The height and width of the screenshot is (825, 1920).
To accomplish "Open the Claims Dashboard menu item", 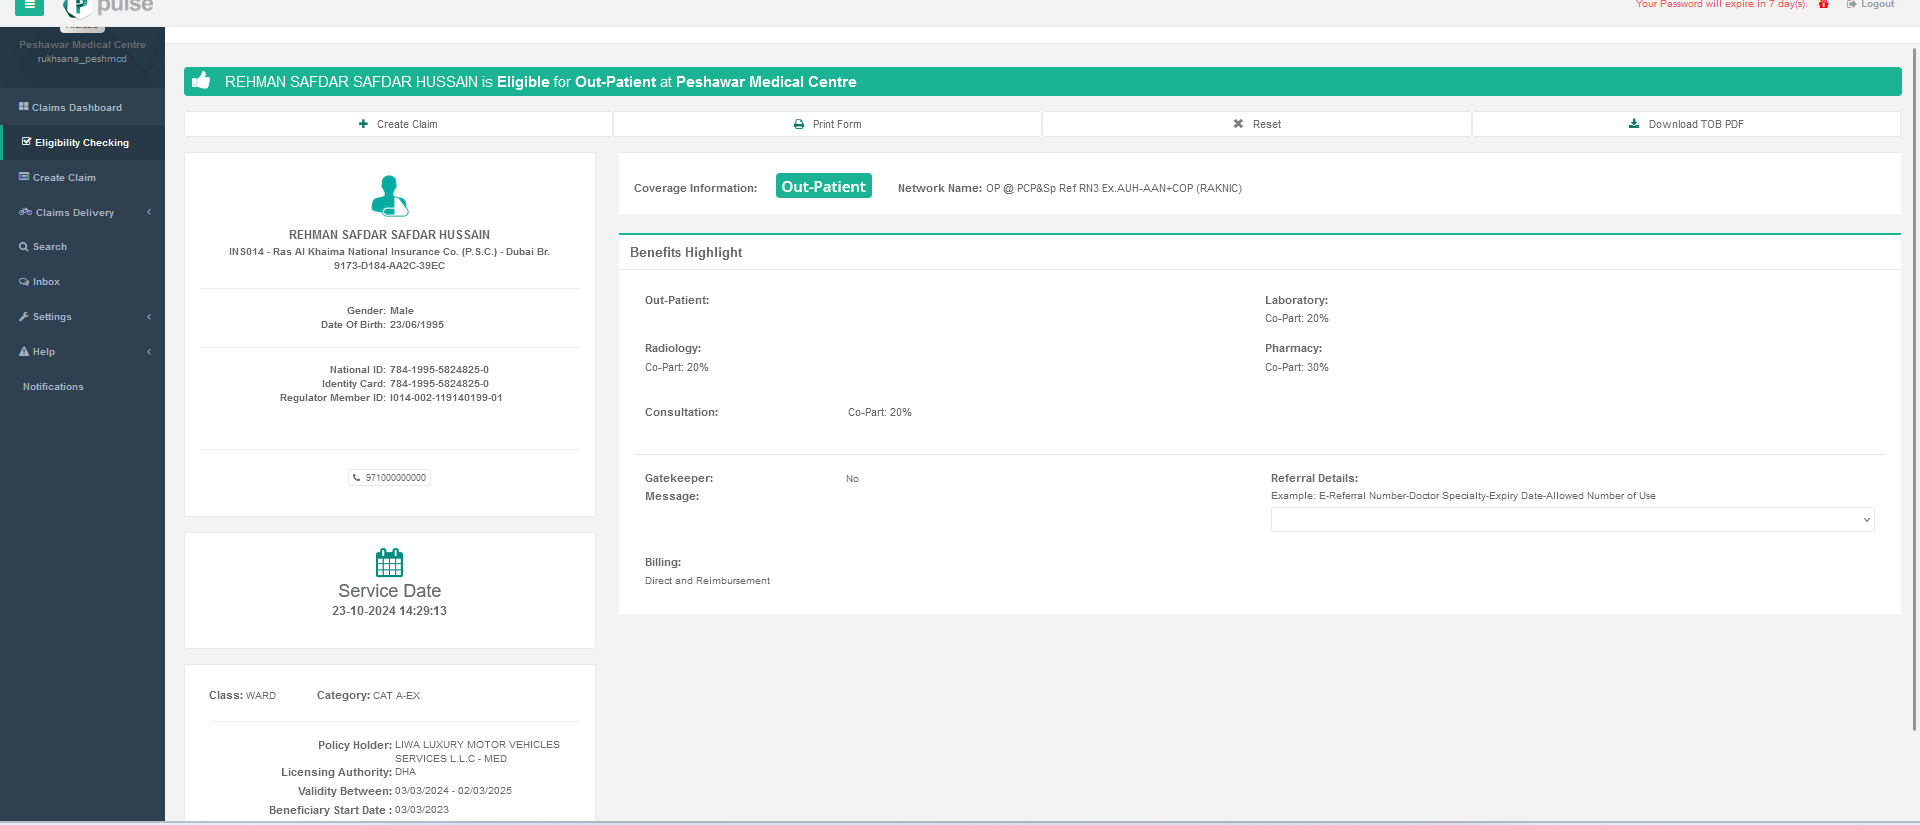I will pos(76,108).
